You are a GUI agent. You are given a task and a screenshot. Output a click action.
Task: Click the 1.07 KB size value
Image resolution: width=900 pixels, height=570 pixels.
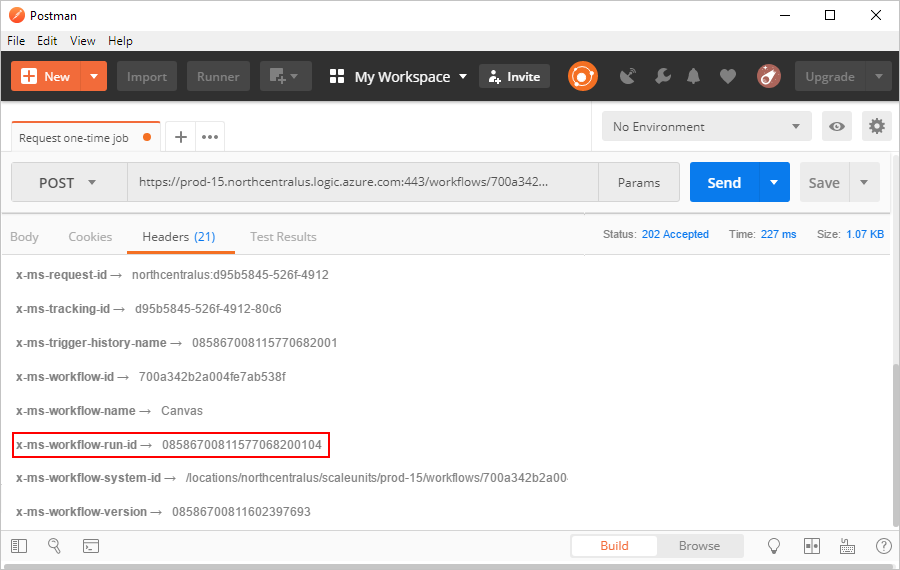pyautogui.click(x=865, y=234)
